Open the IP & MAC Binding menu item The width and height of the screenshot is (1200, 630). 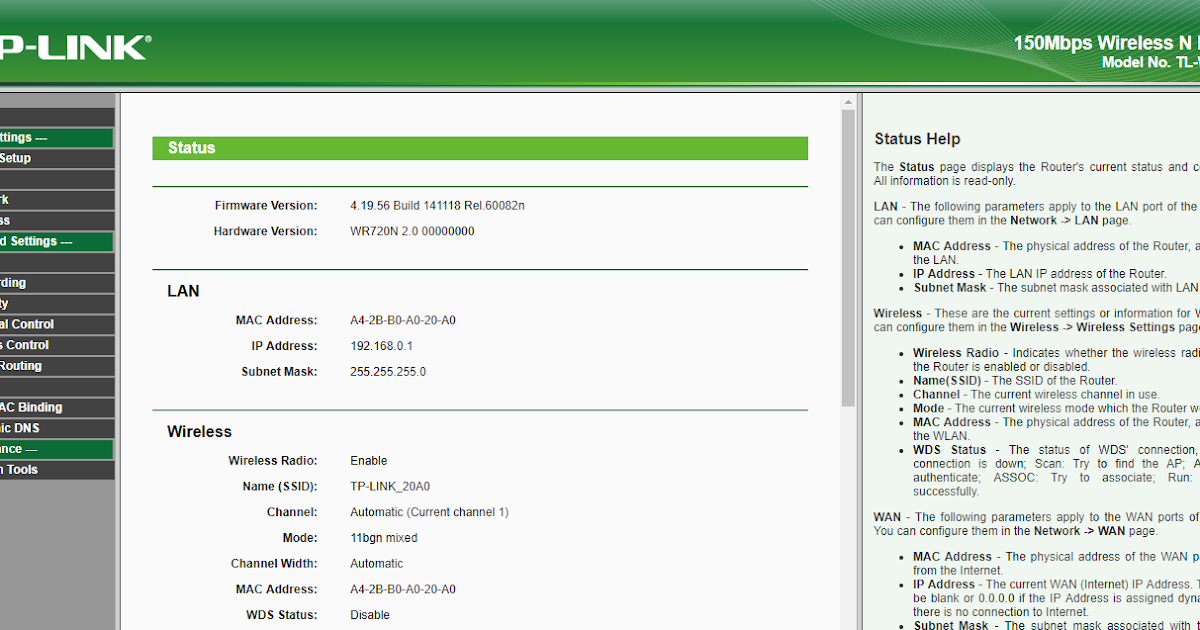click(x=56, y=407)
